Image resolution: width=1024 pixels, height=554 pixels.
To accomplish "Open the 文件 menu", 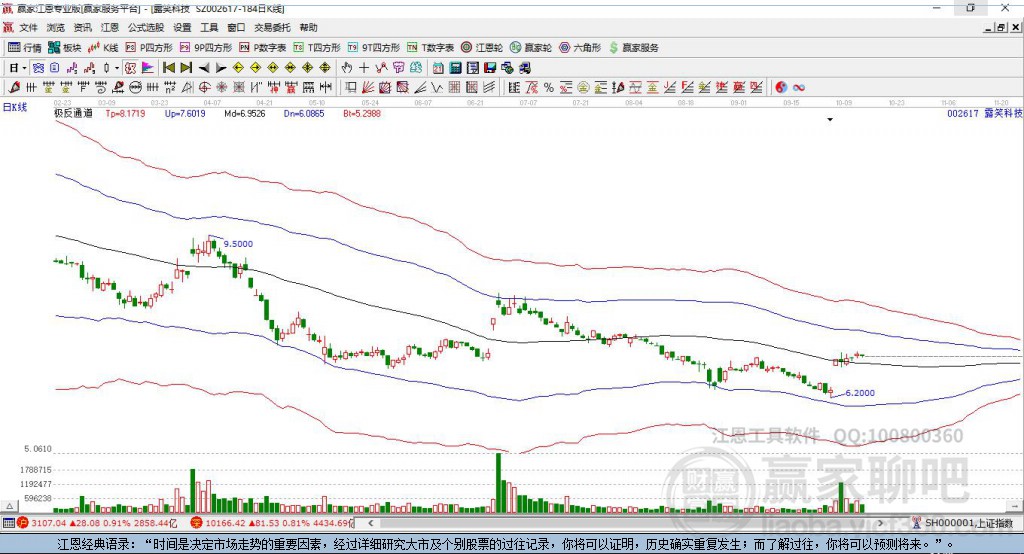I will [x=29, y=27].
